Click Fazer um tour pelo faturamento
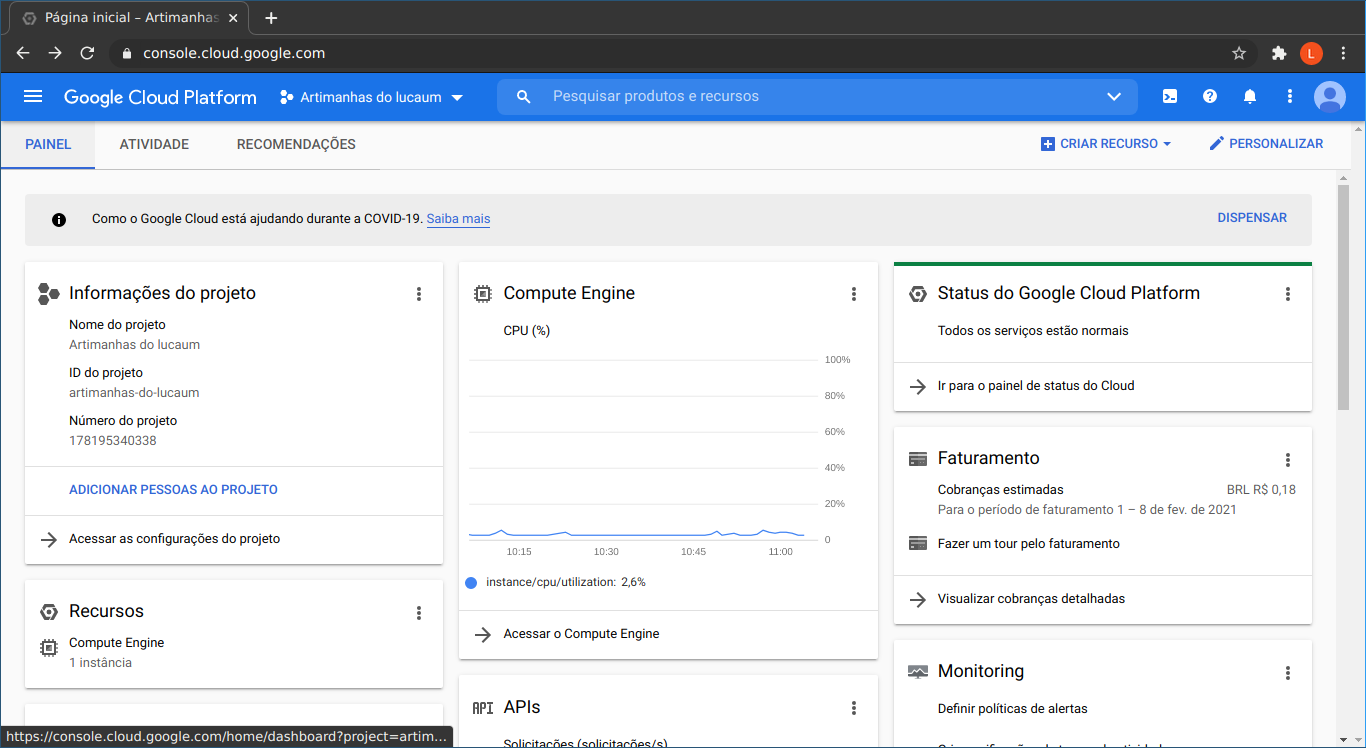 pyautogui.click(x=1028, y=544)
